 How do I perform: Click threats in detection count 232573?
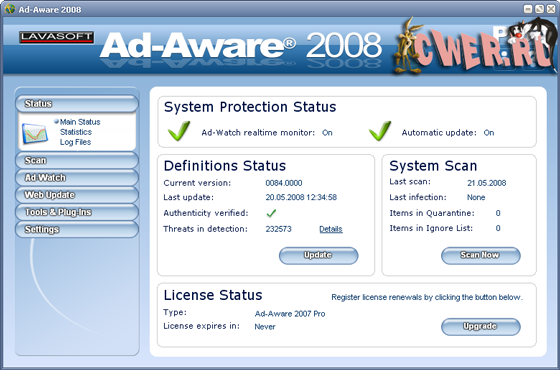pyautogui.click(x=278, y=229)
